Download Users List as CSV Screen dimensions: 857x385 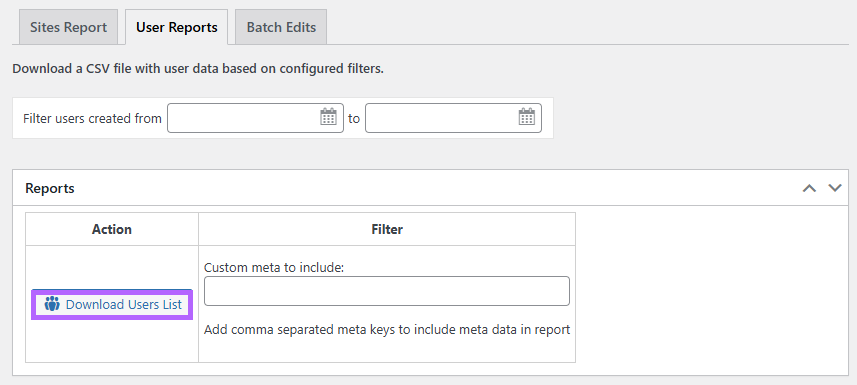[x=112, y=305]
